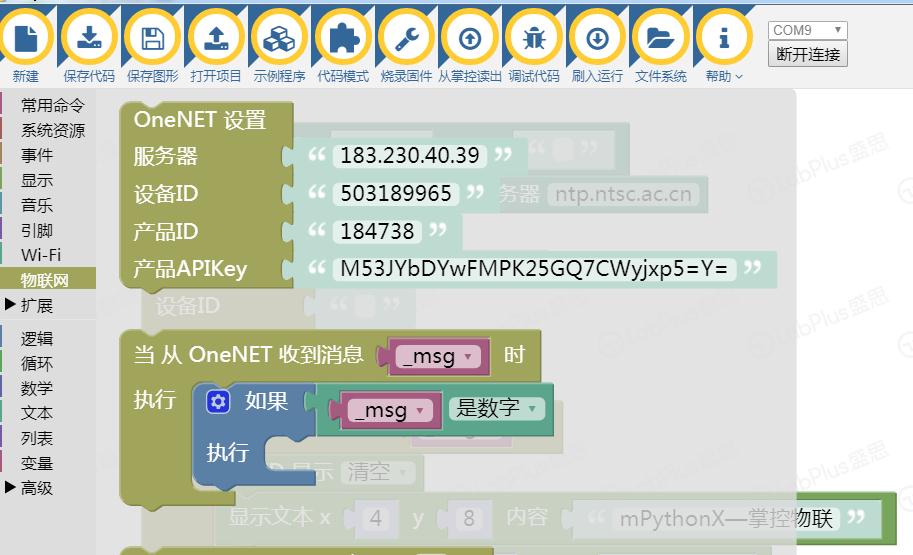Read from board via 从掌控读出 icon
Image resolution: width=913 pixels, height=555 pixels.
pos(470,38)
